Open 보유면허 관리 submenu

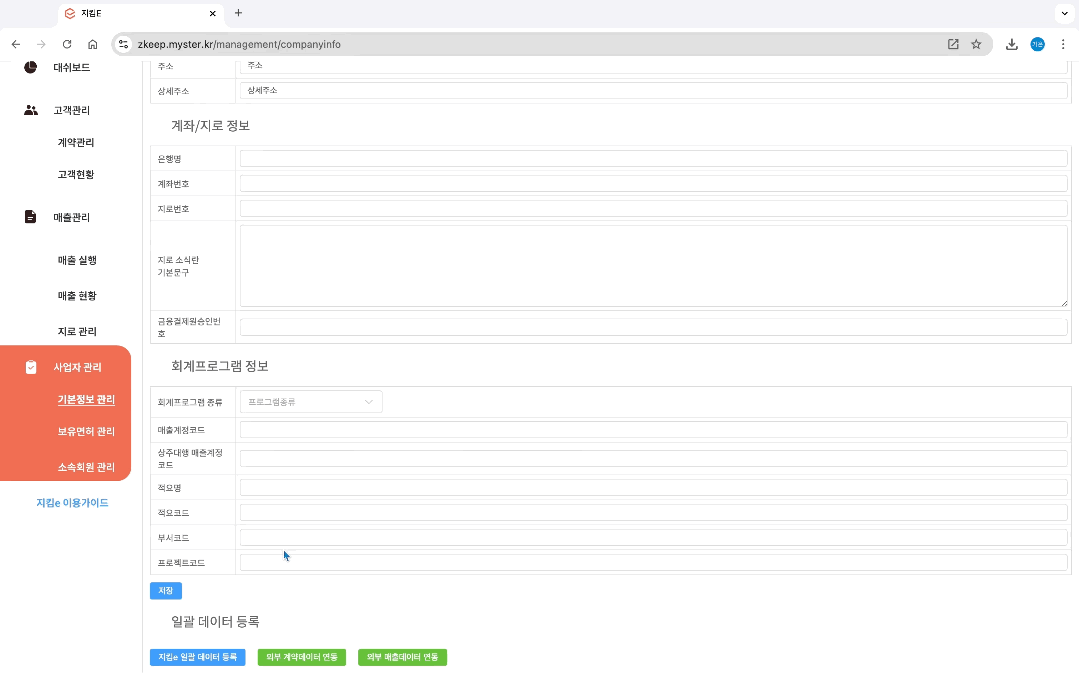(x=86, y=432)
